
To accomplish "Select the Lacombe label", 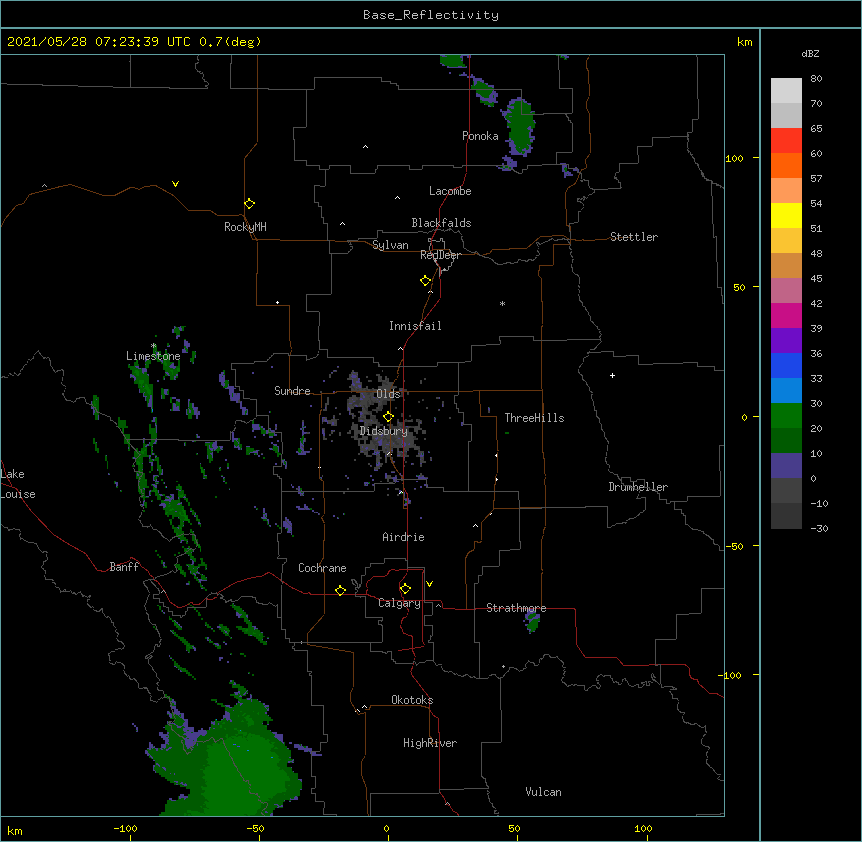I will [x=450, y=191].
